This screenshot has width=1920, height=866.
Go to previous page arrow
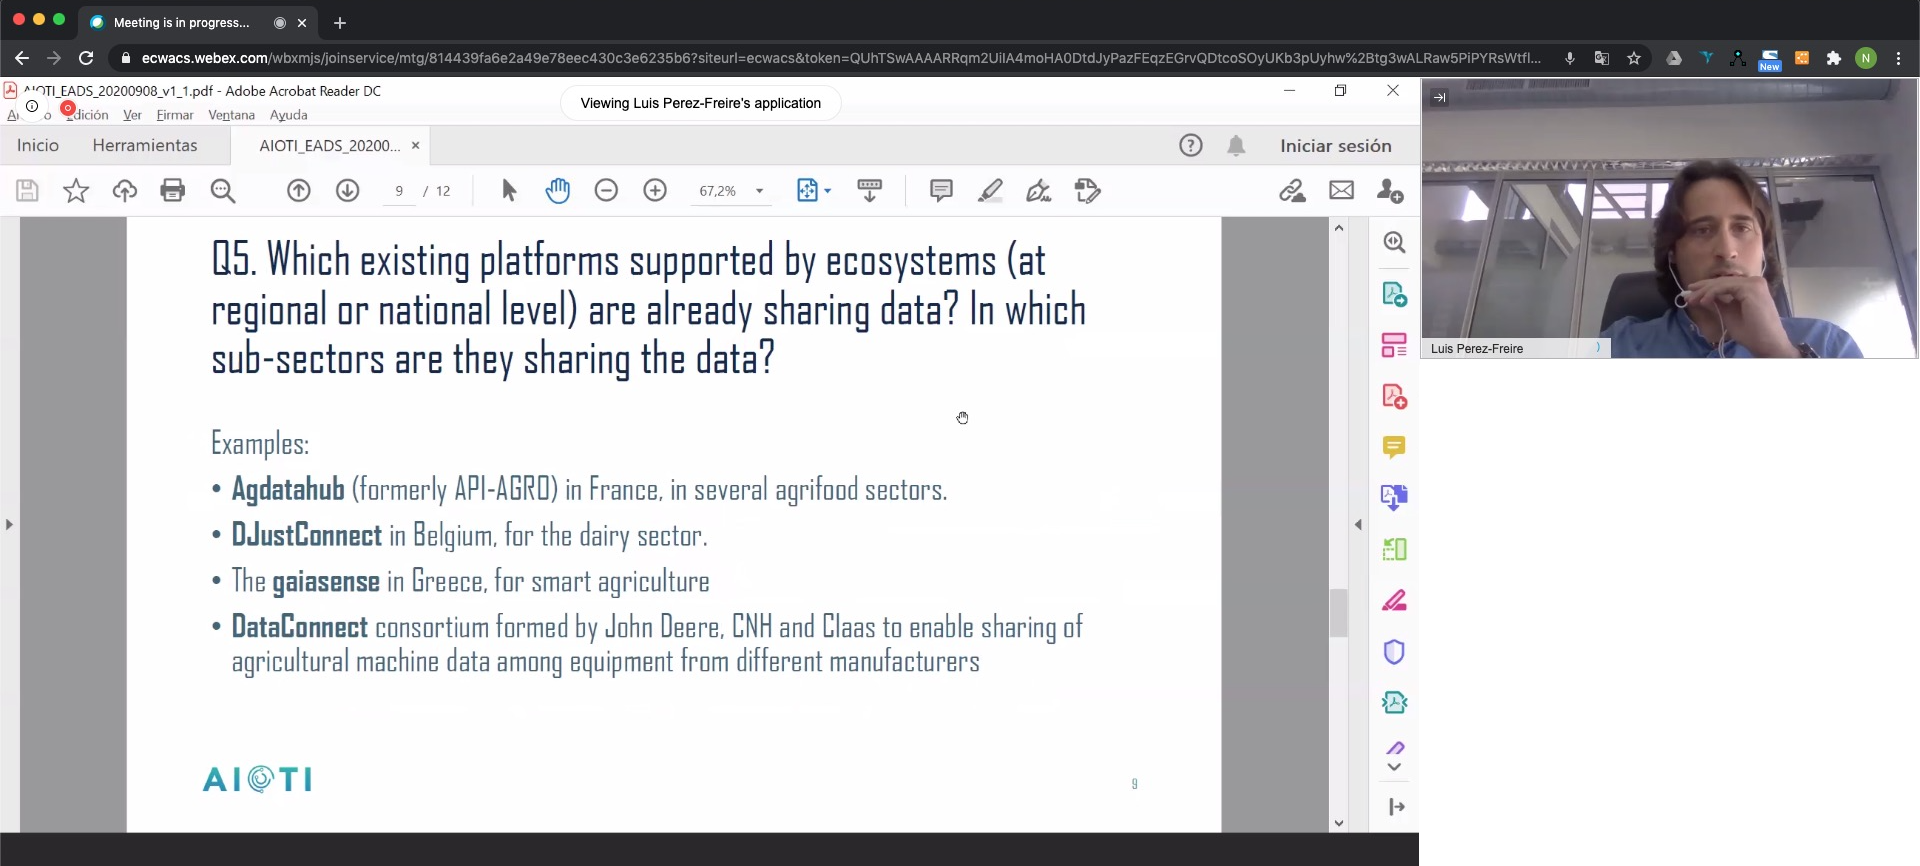pos(299,190)
